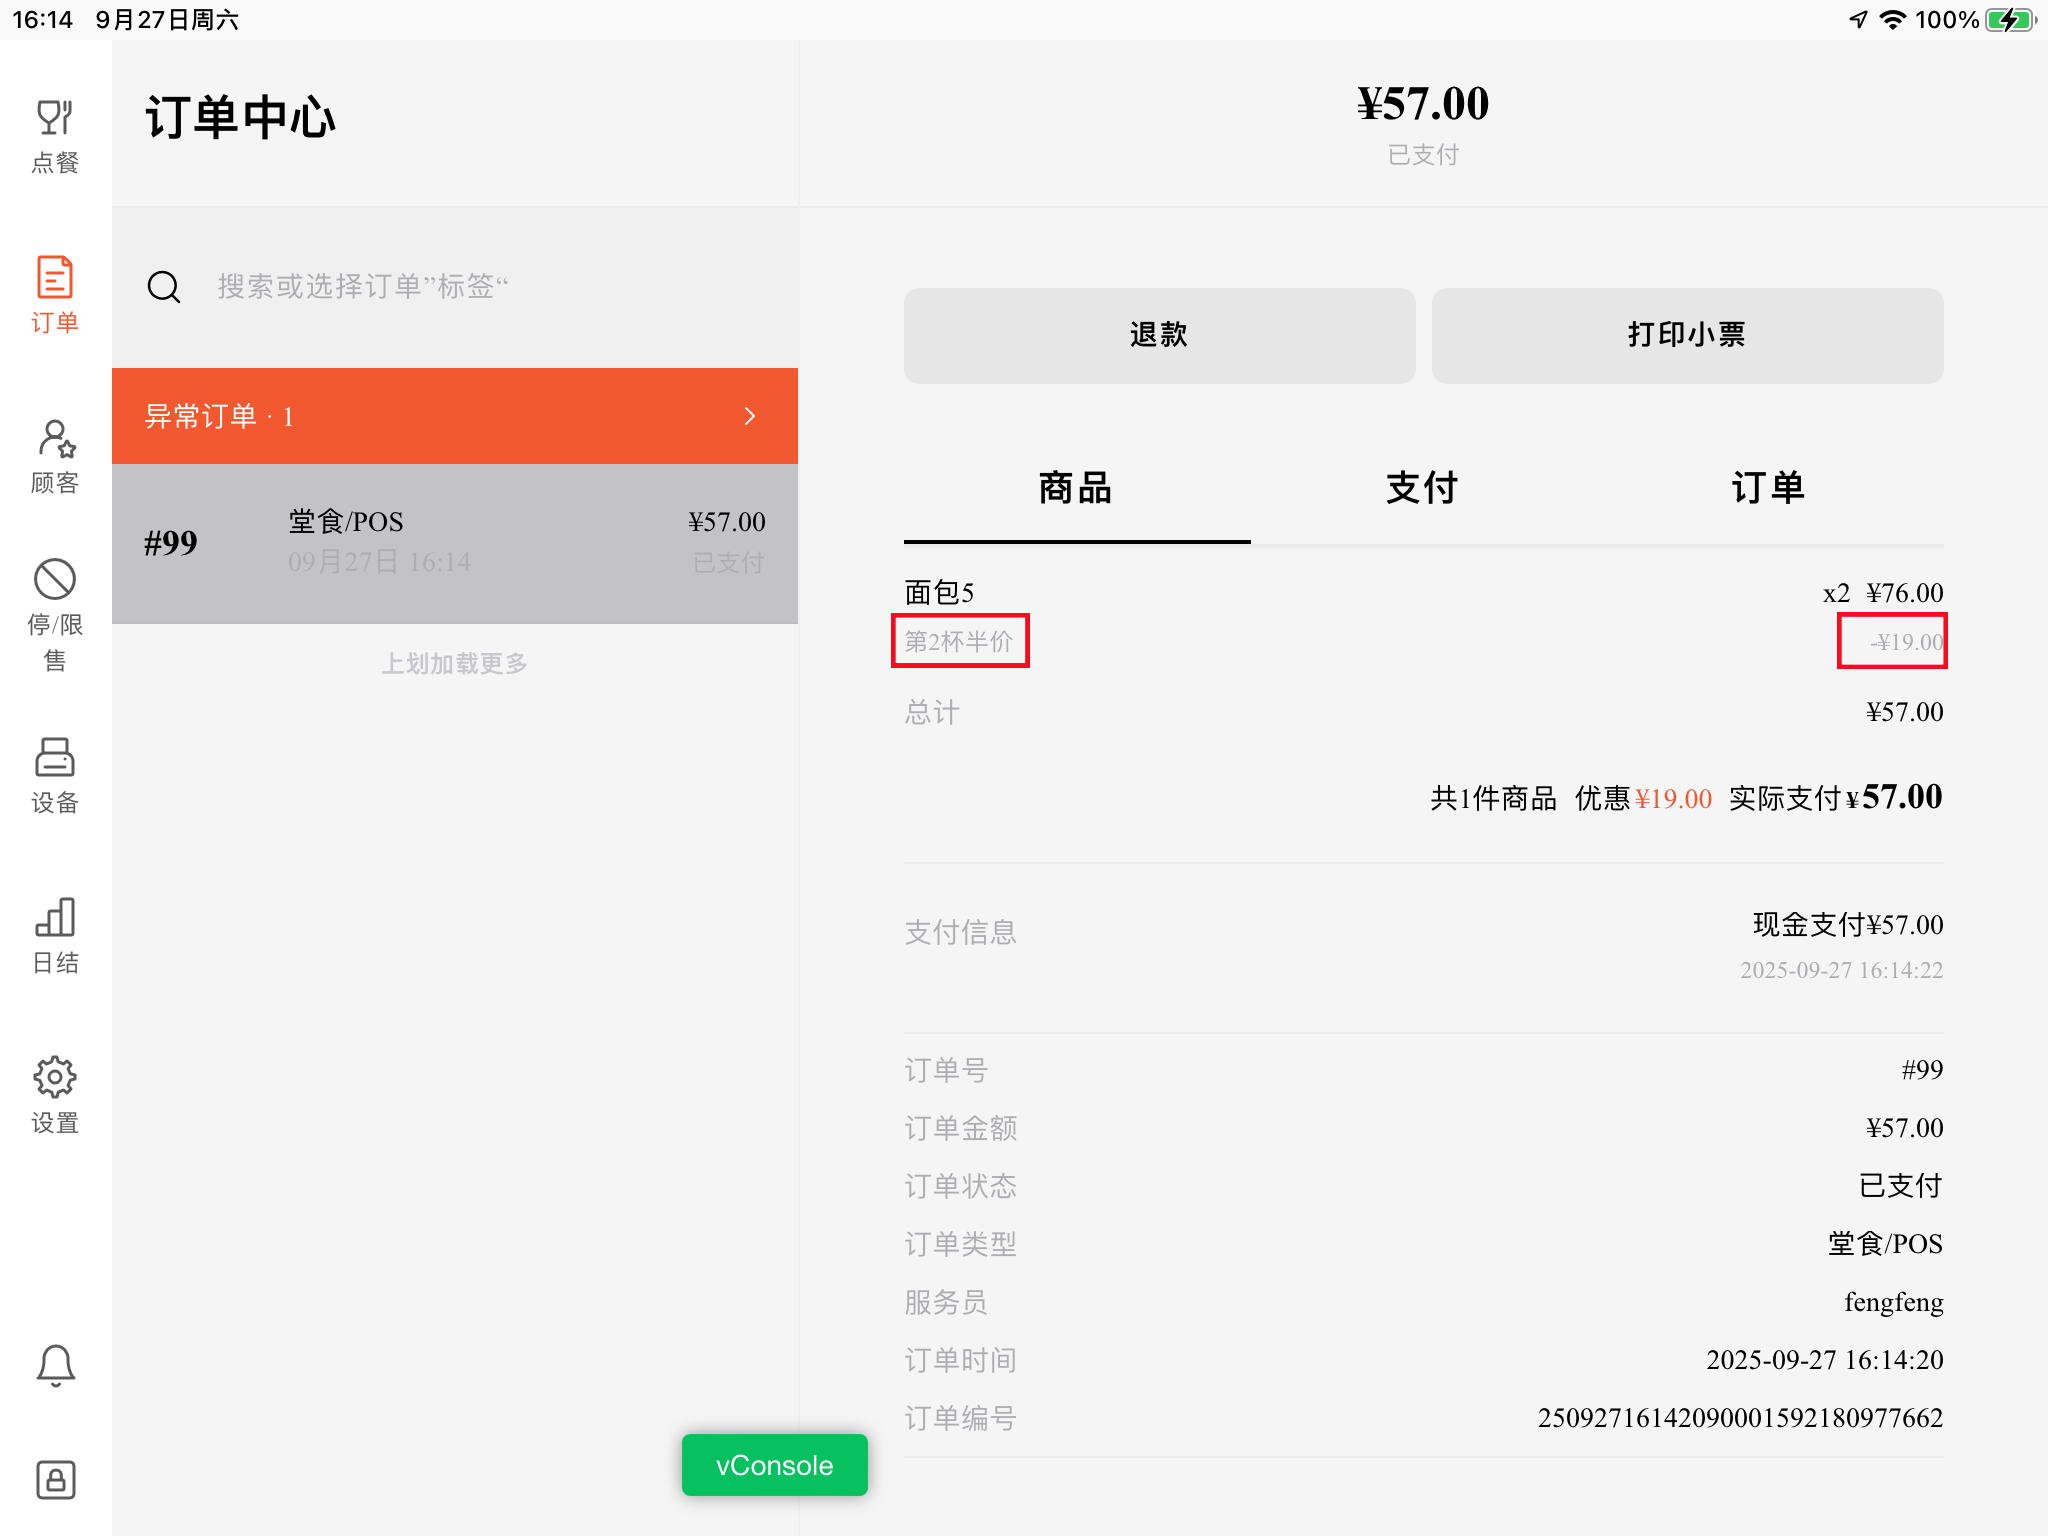Image resolution: width=2048 pixels, height=1536 pixels.
Task: Tap the lock screen icon
Action: pyautogui.click(x=55, y=1479)
